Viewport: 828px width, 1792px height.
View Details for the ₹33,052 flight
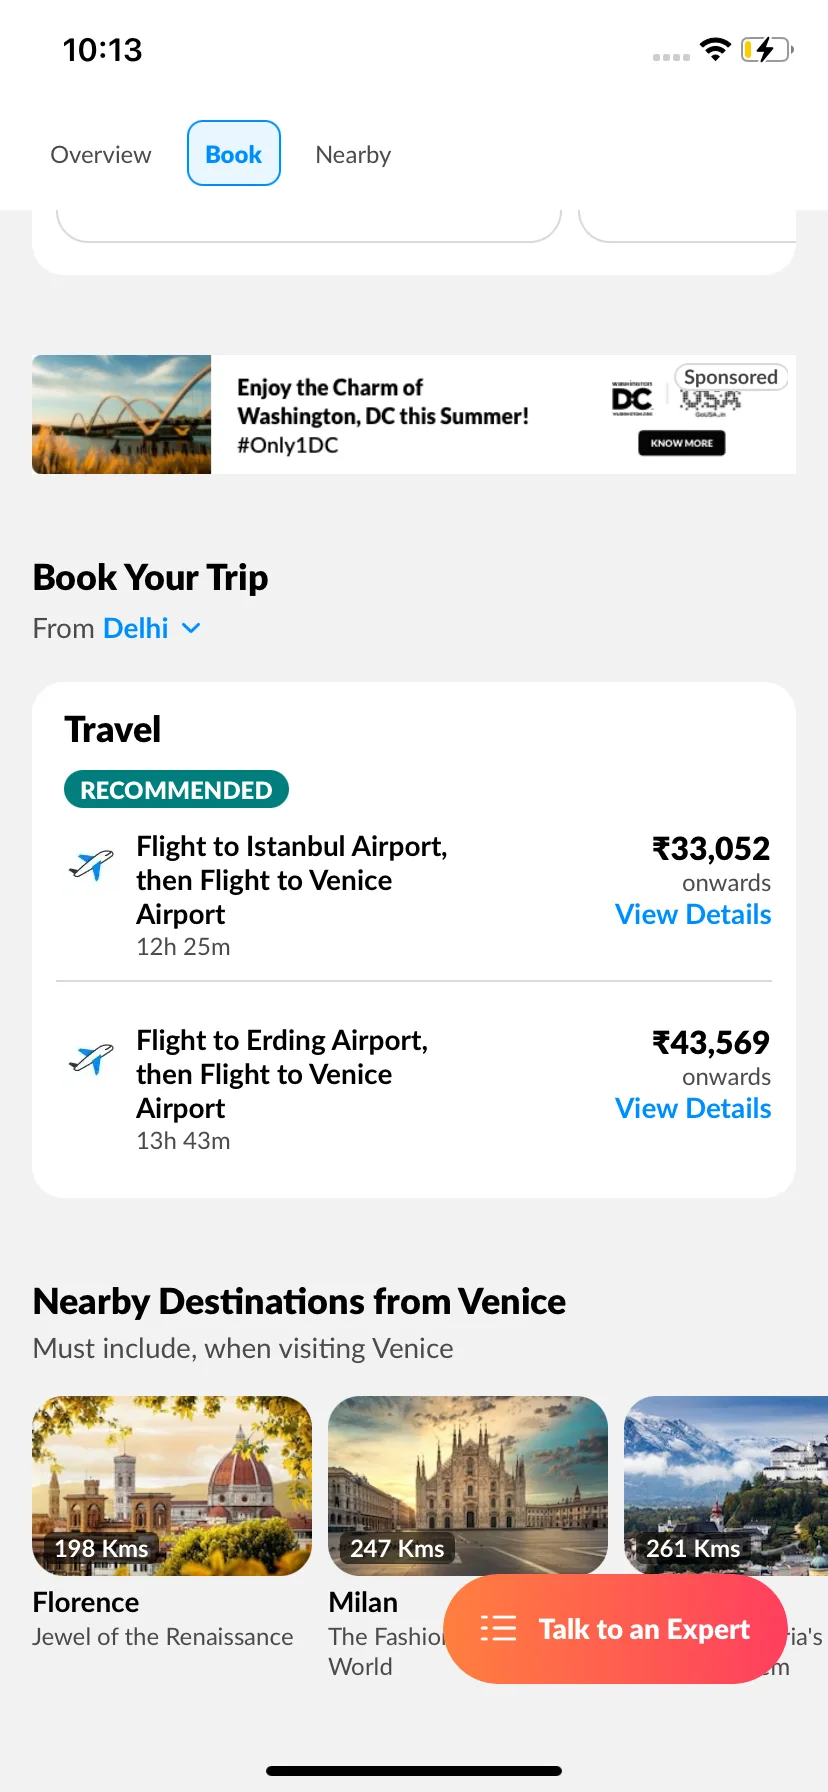(x=693, y=914)
